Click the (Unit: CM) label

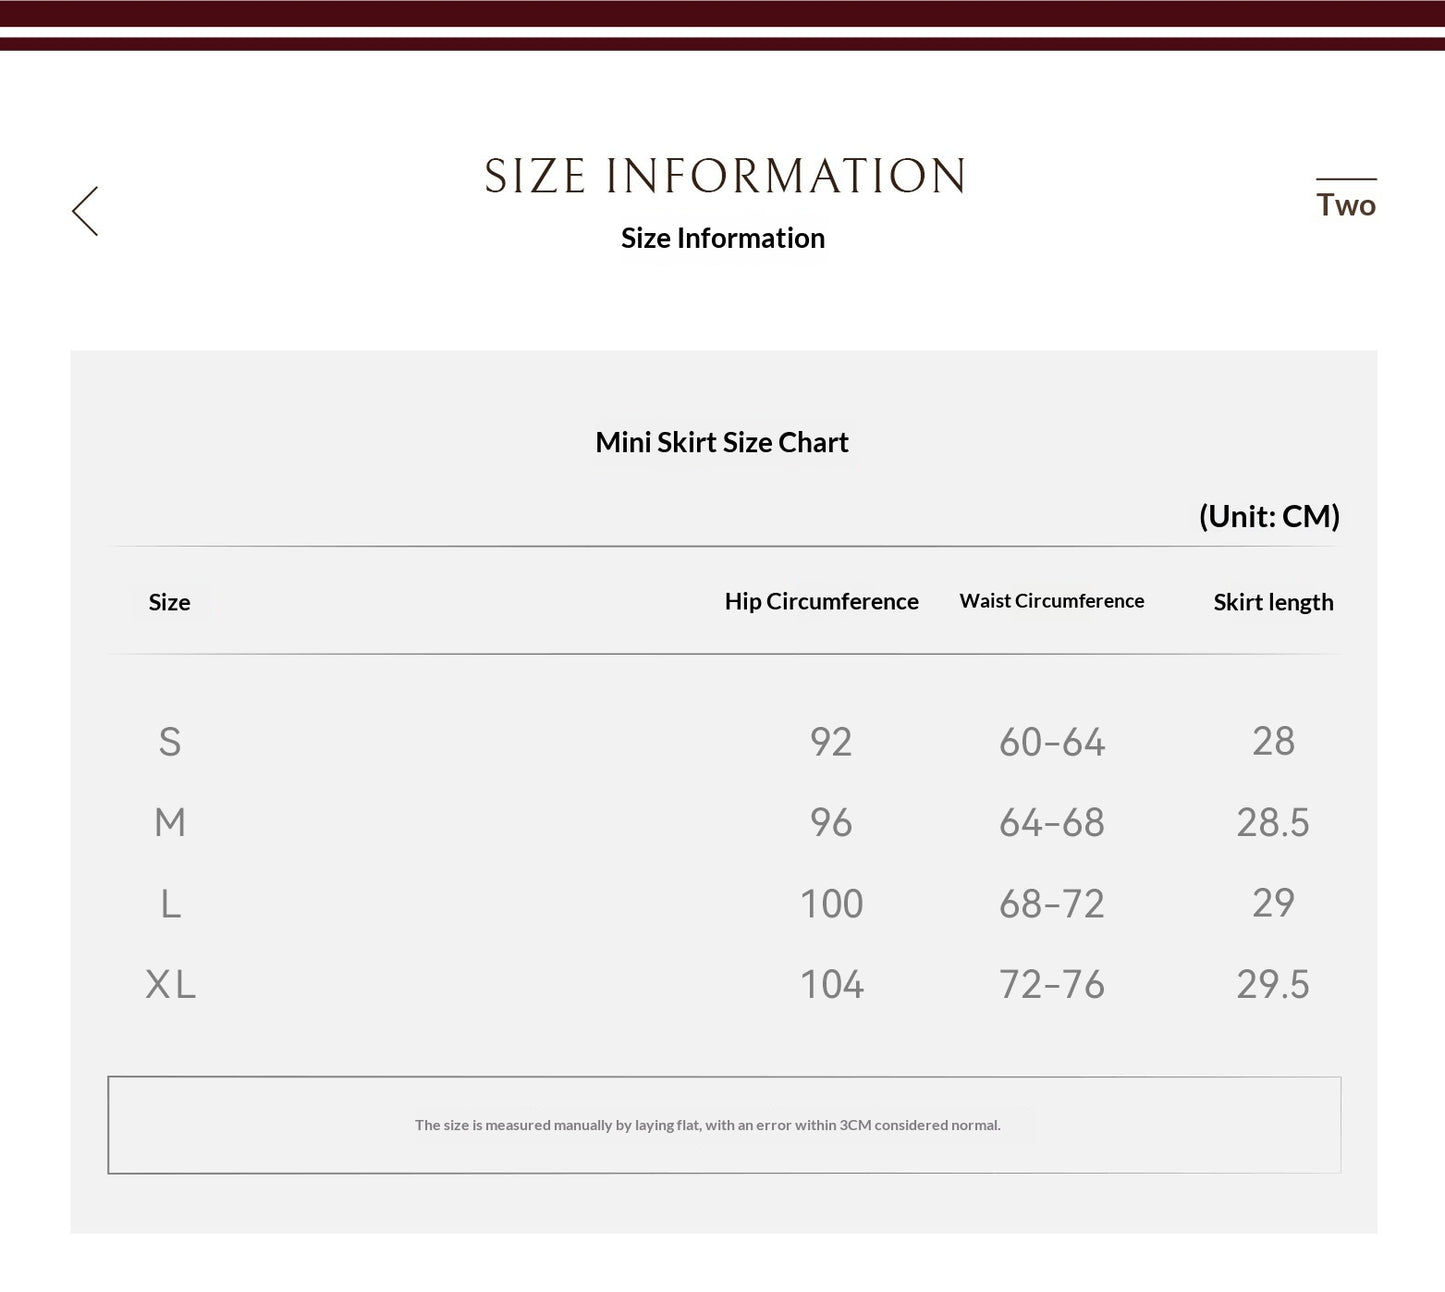(1269, 516)
